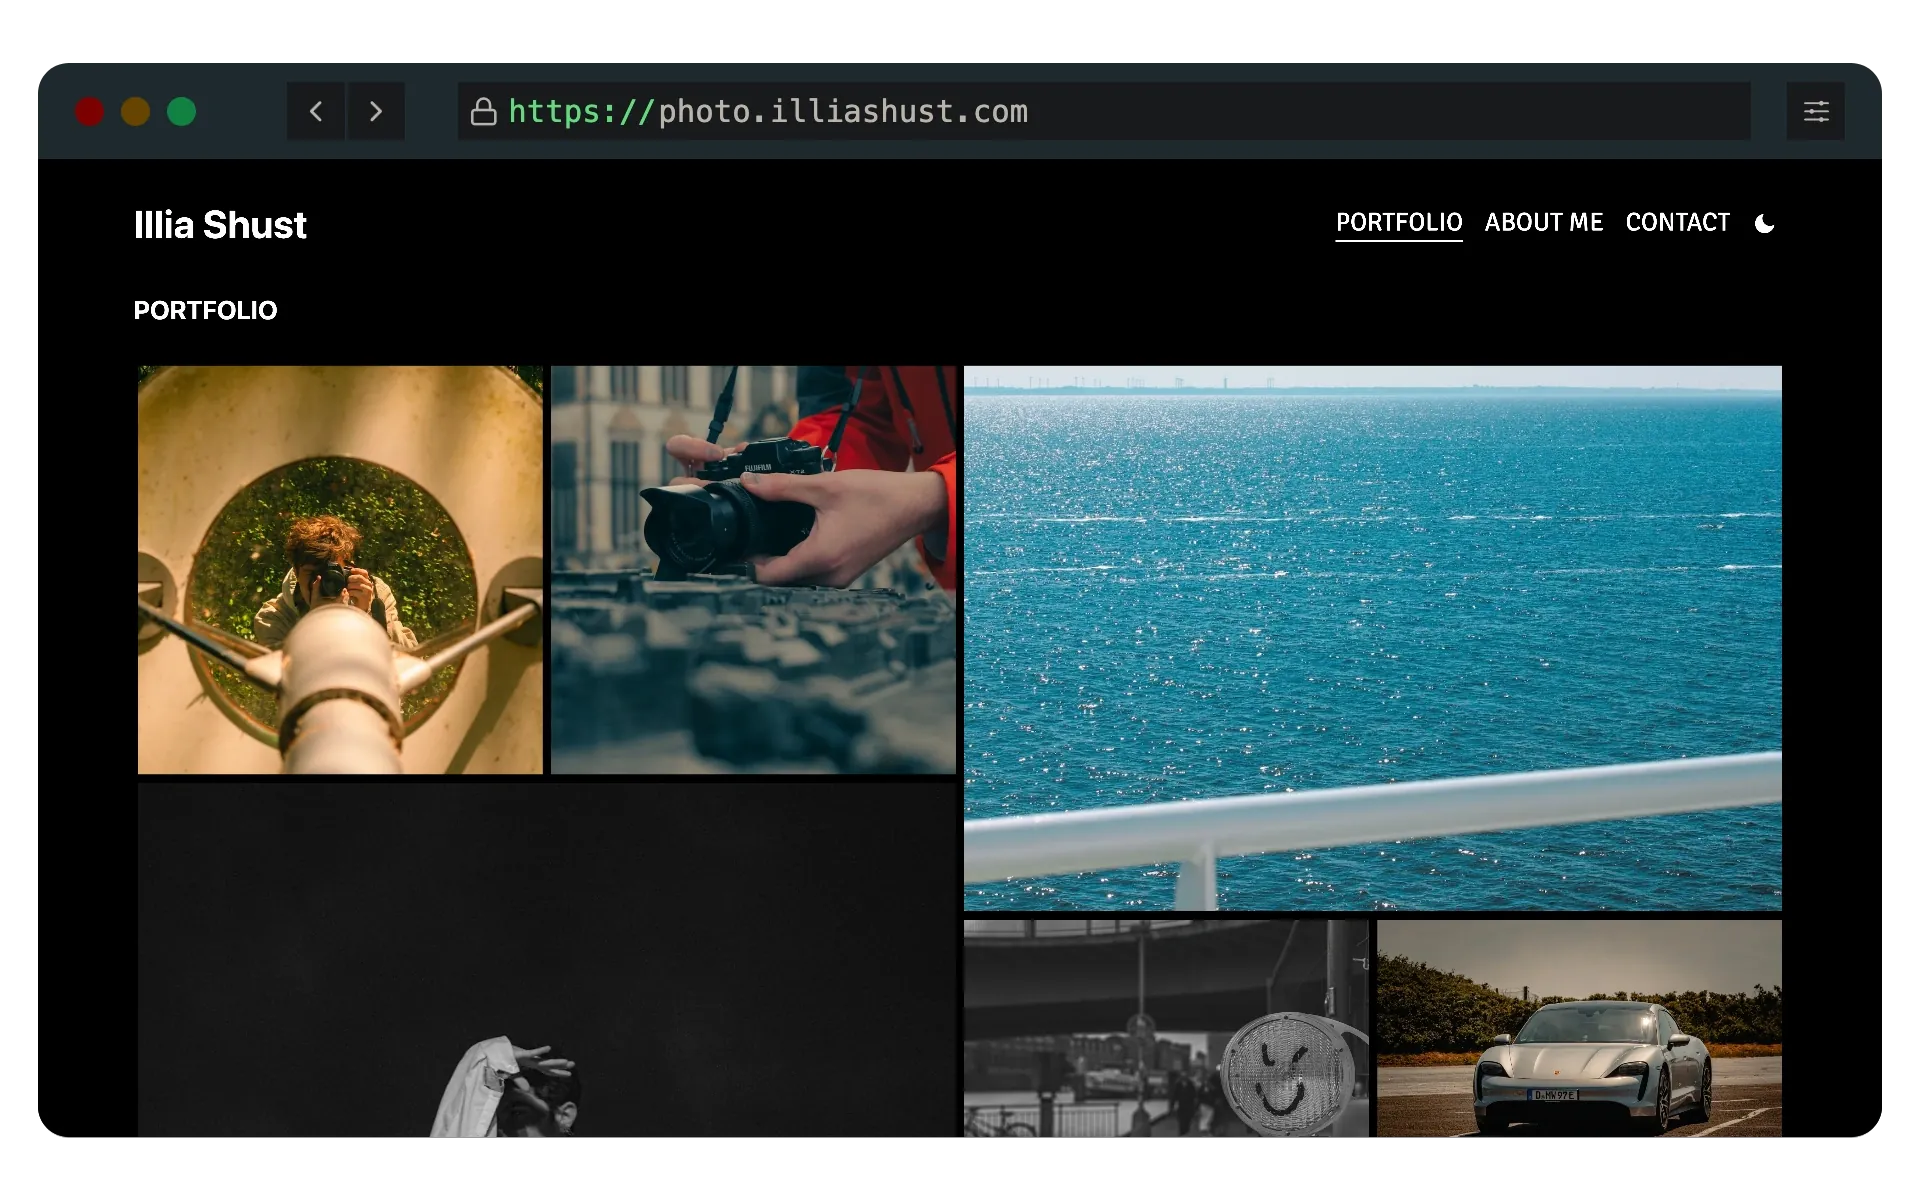
Task: Click the PORTFOLIO page heading text
Action: 205,310
